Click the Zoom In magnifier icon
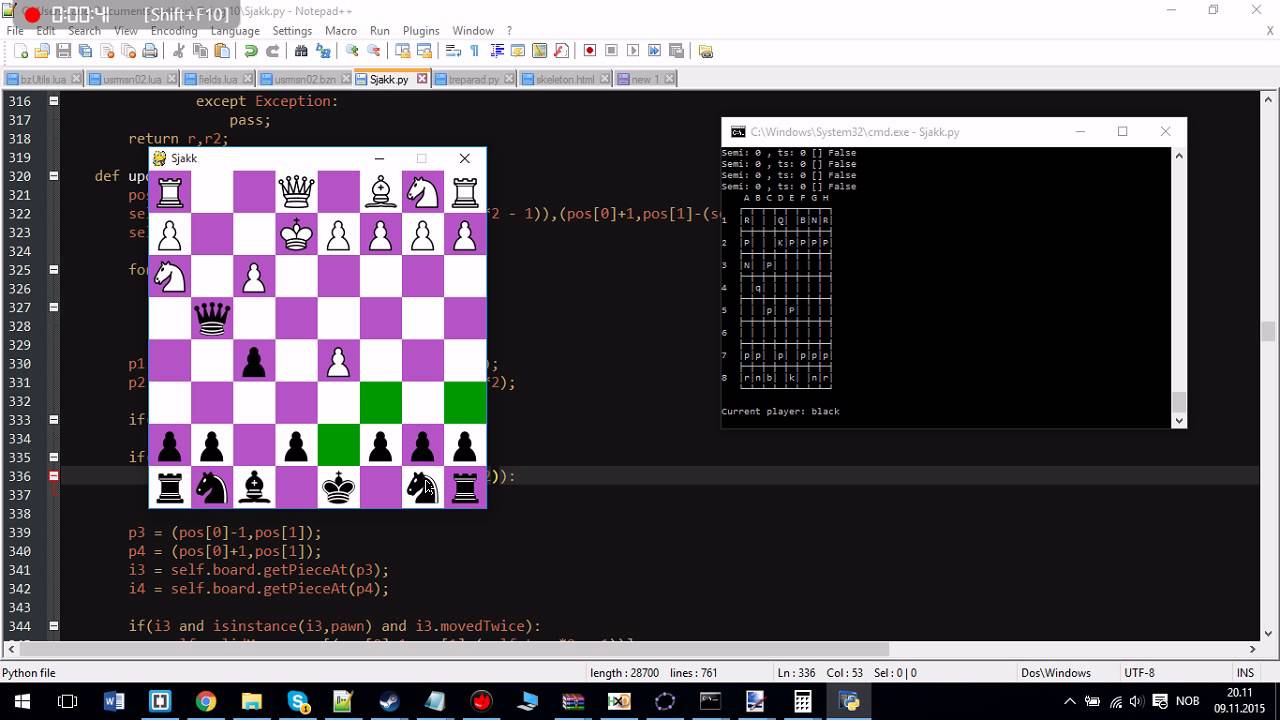The width and height of the screenshot is (1280, 720). 352,51
